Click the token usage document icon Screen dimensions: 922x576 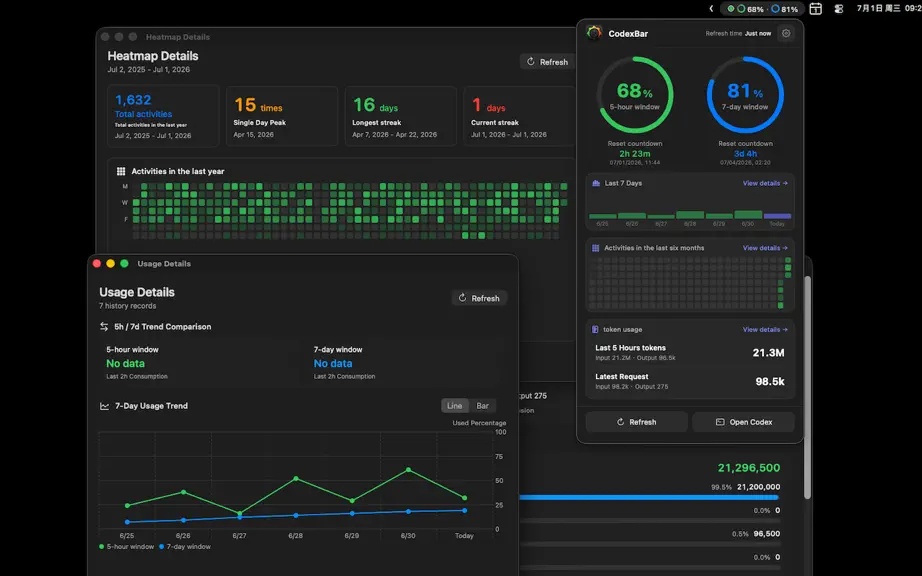click(x=595, y=330)
